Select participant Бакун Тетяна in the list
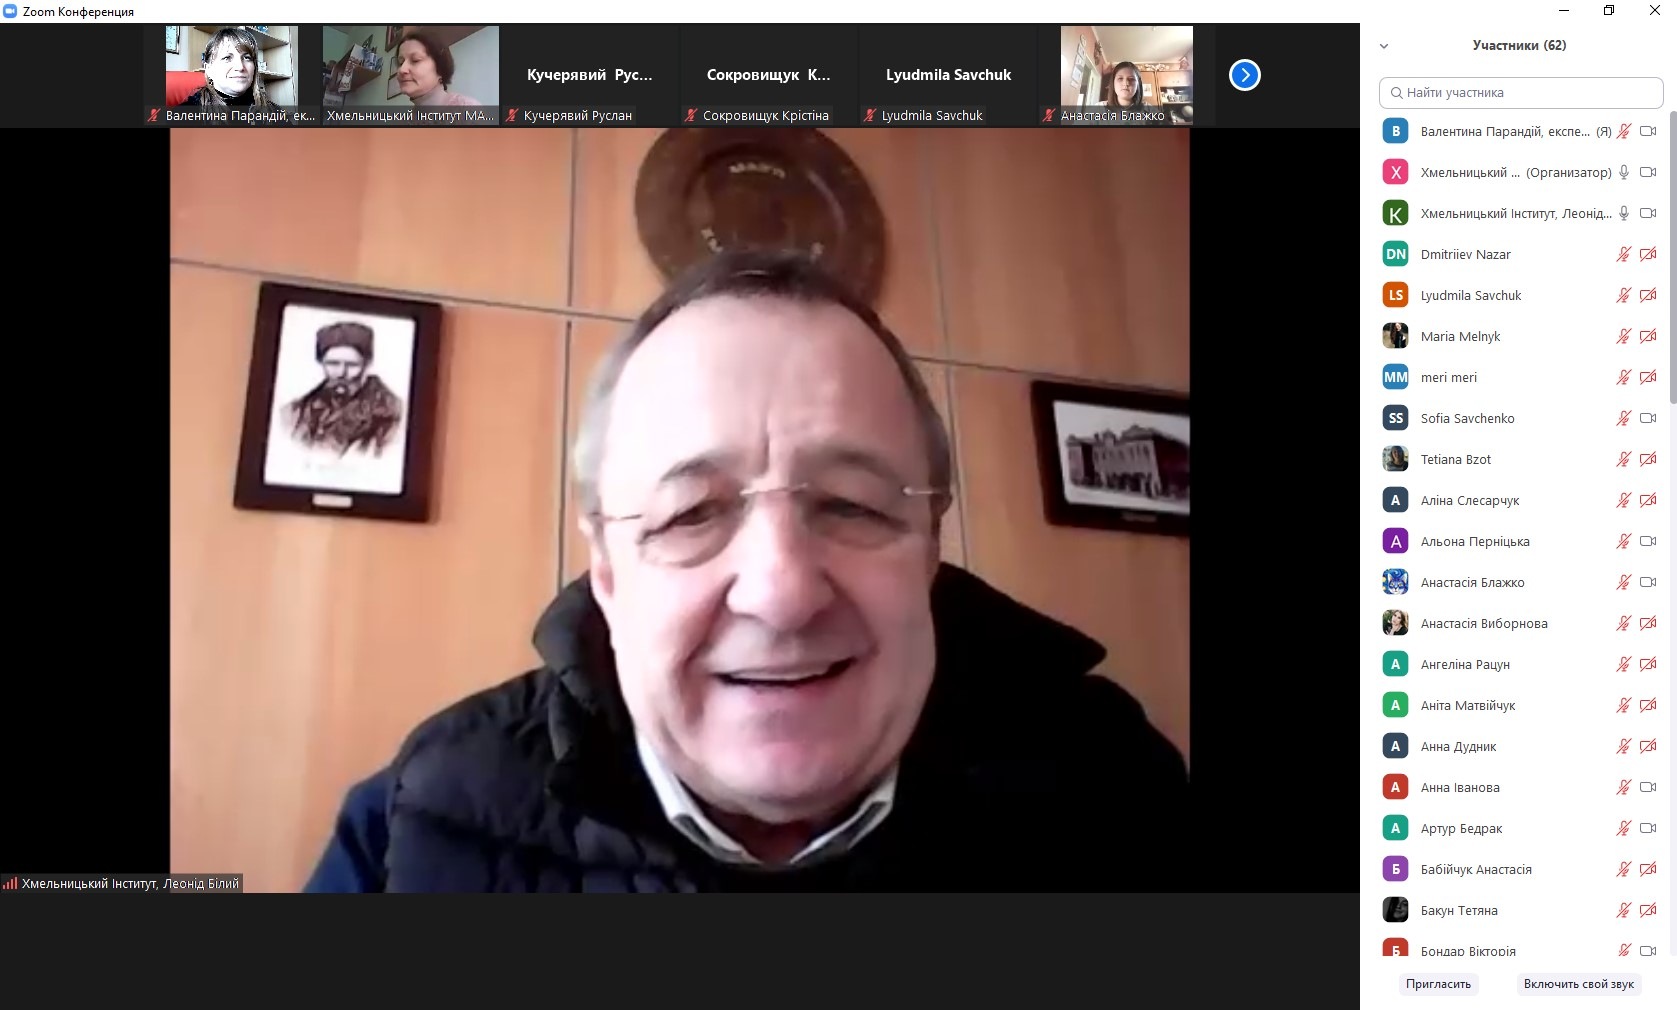 tap(1520, 910)
